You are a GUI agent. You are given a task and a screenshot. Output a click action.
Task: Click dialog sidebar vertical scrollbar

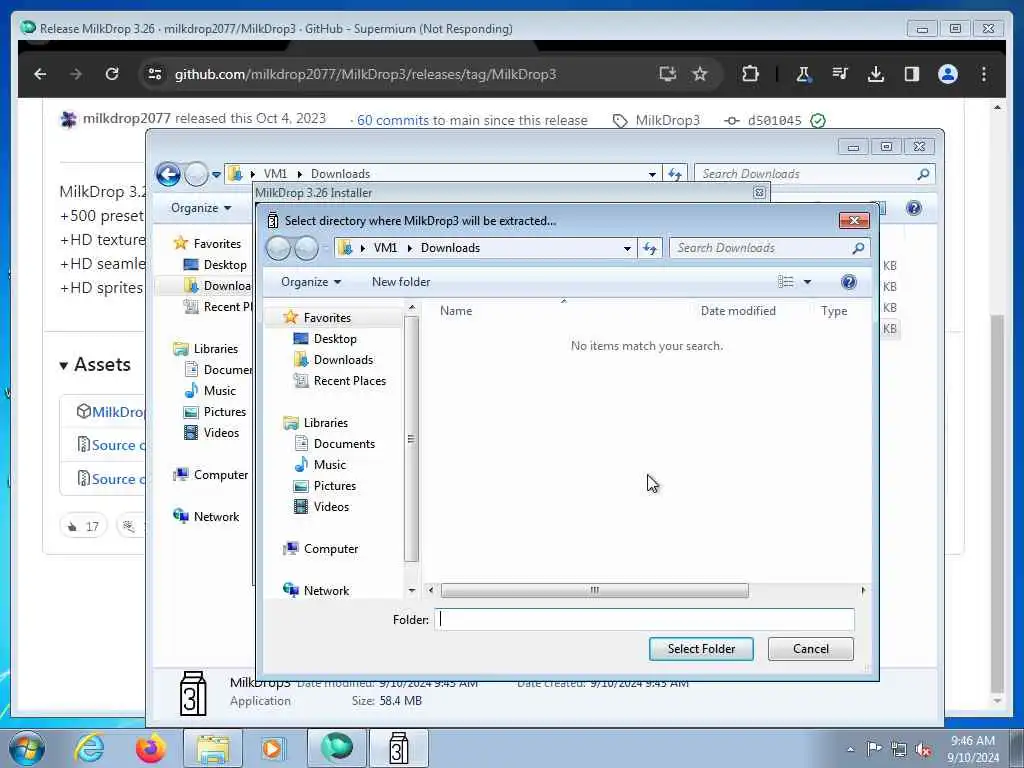tap(411, 439)
